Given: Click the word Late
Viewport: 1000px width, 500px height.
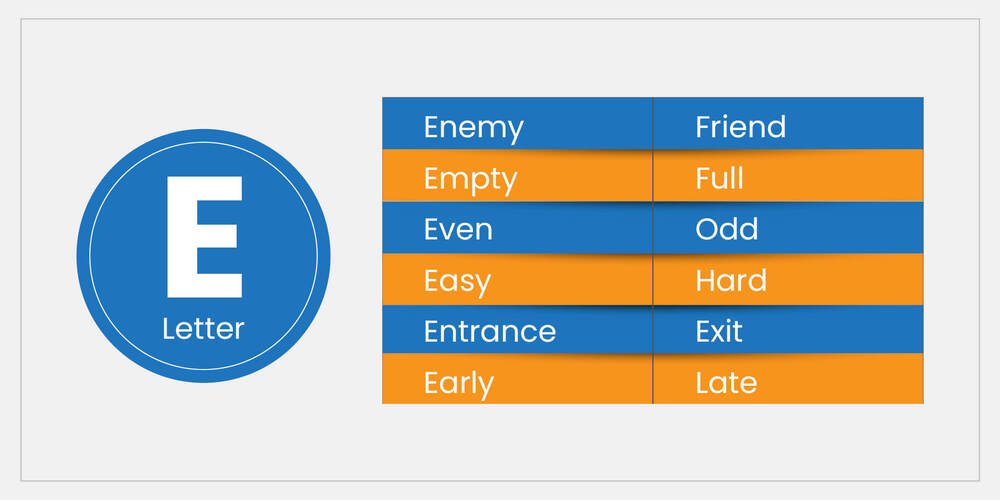Looking at the screenshot, I should 726,382.
